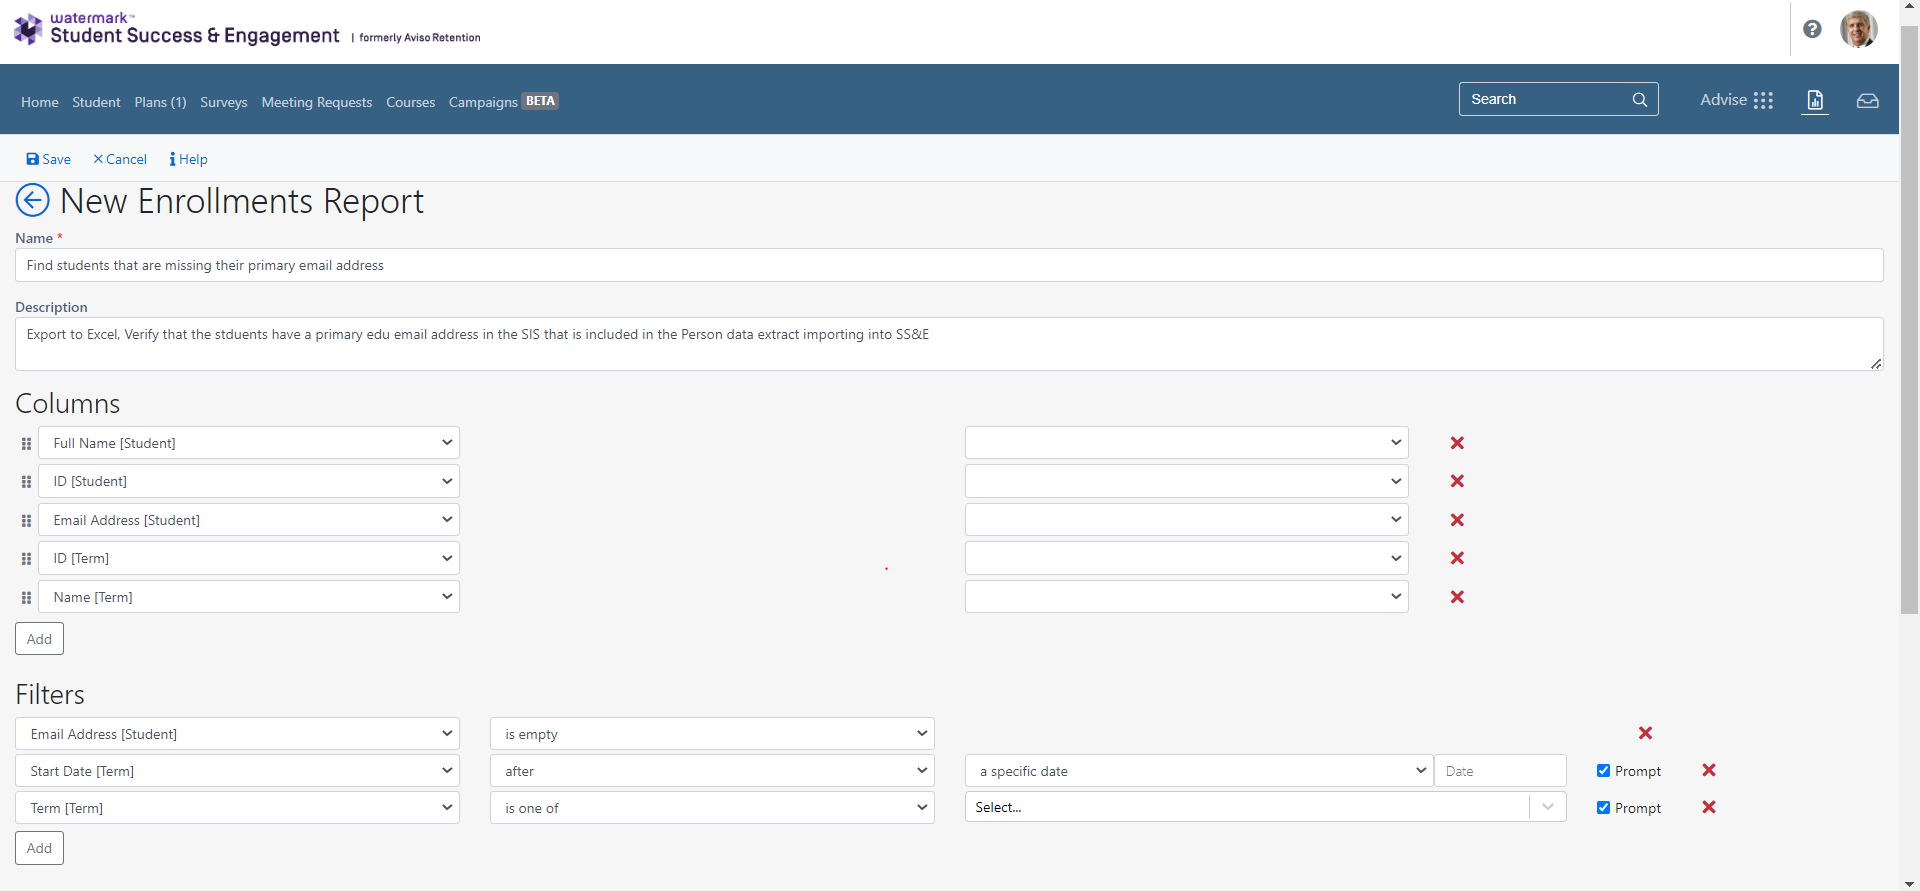Open the inbox tray icon

point(1867,101)
